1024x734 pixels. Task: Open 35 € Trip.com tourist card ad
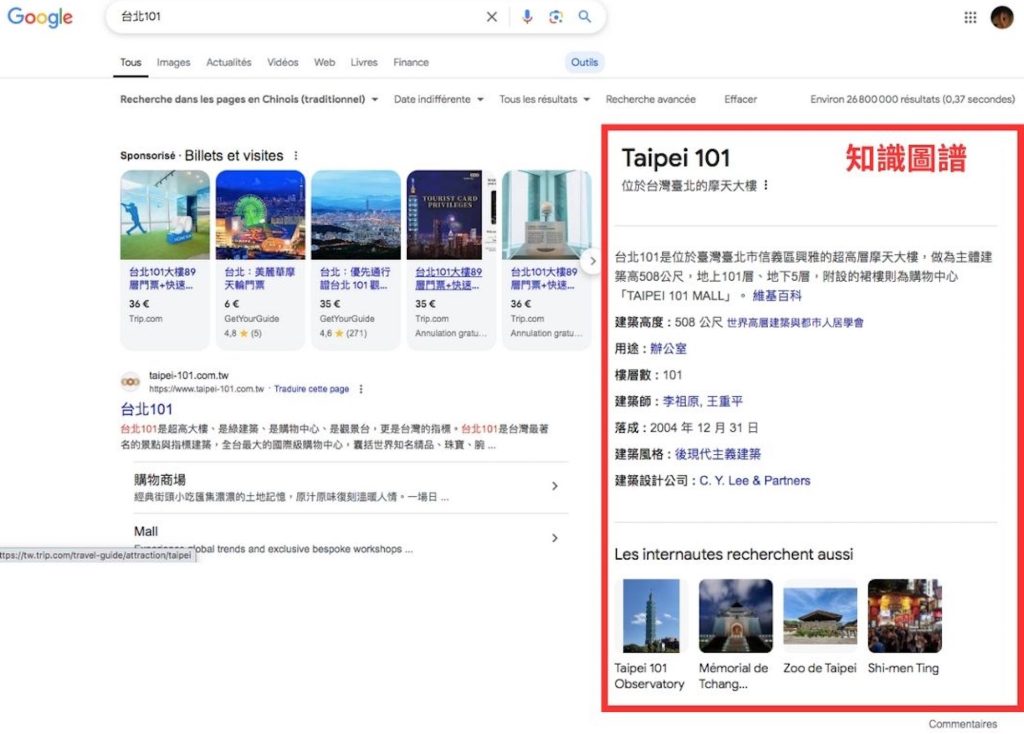click(451, 260)
